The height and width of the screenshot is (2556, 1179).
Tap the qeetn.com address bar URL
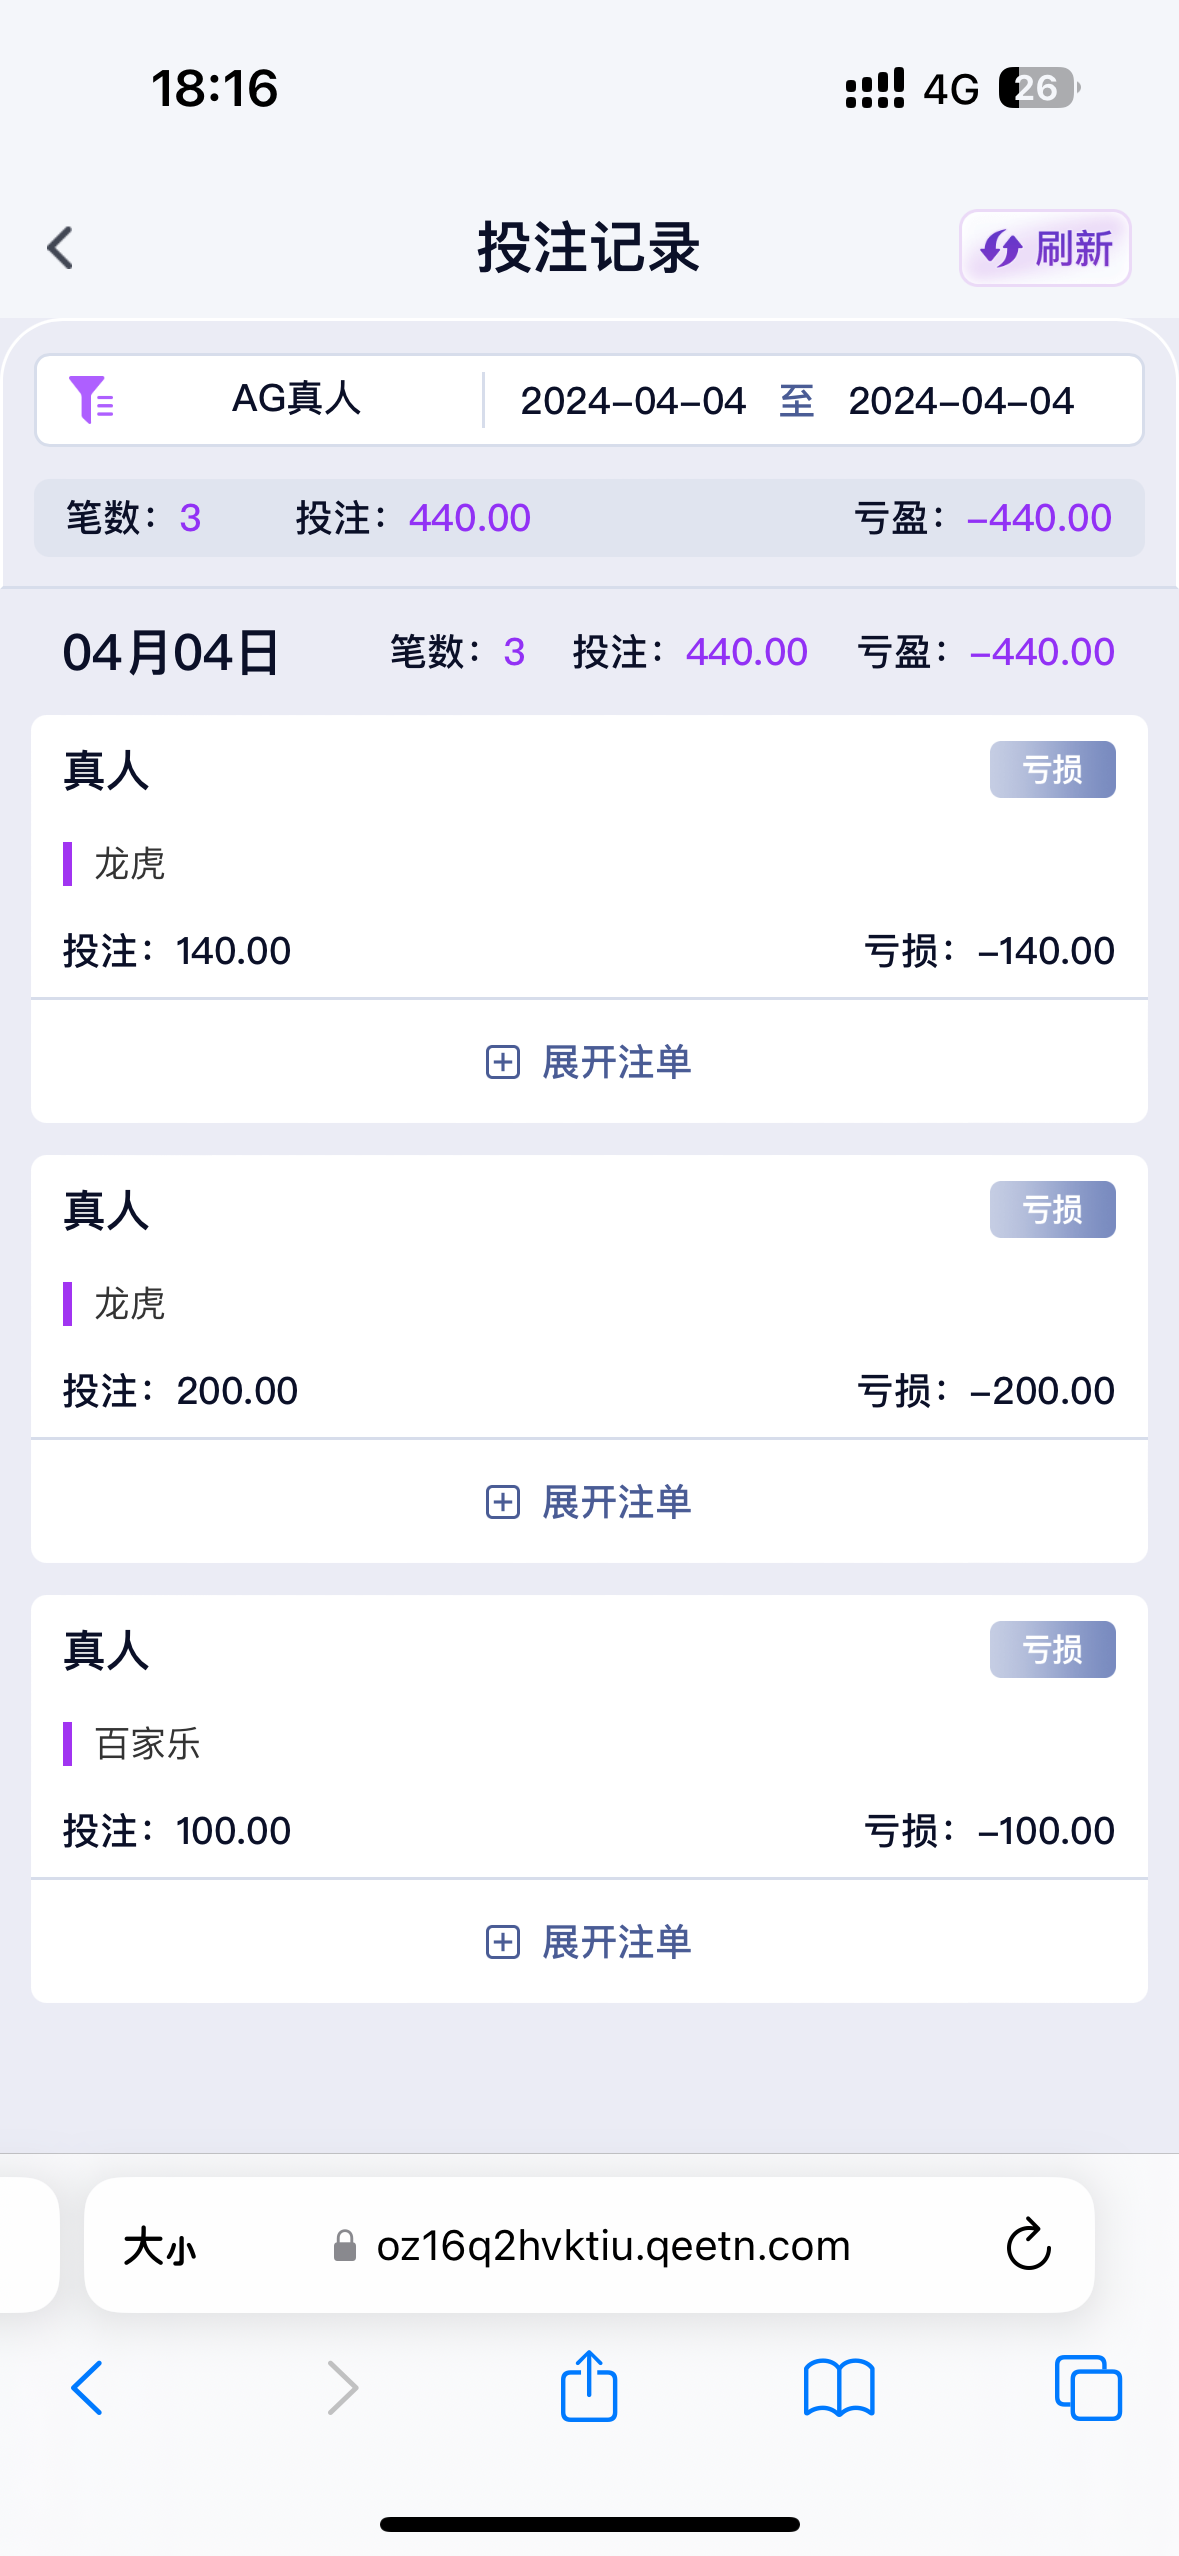(612, 2246)
